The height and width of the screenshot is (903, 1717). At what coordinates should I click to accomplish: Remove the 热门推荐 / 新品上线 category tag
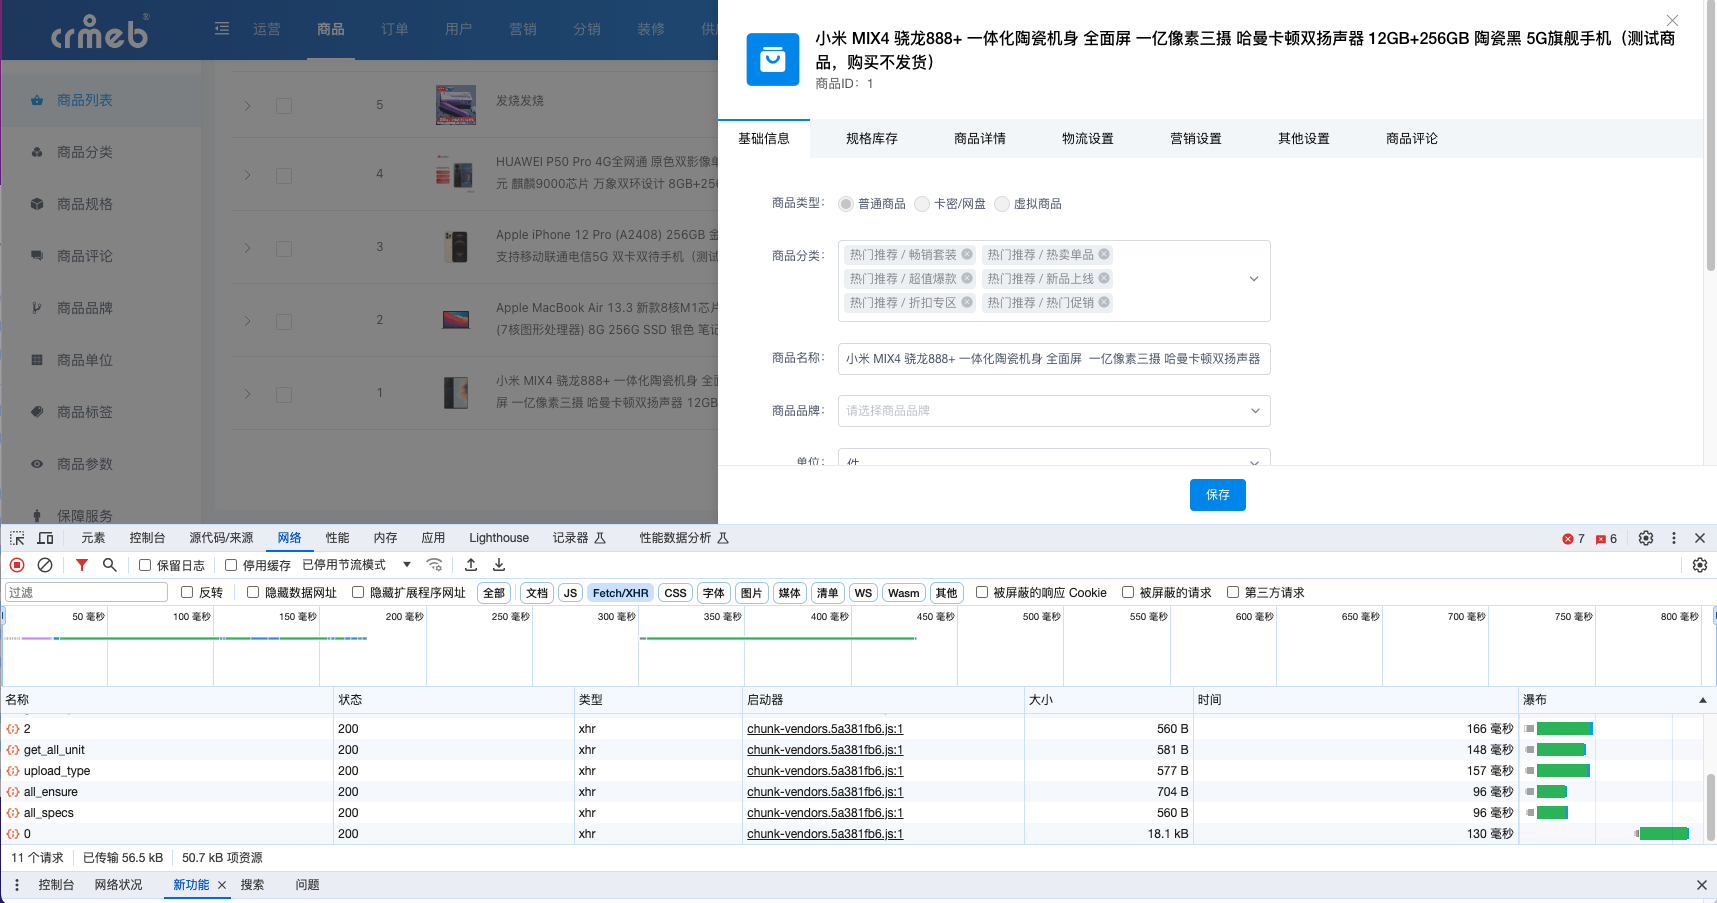point(1104,279)
